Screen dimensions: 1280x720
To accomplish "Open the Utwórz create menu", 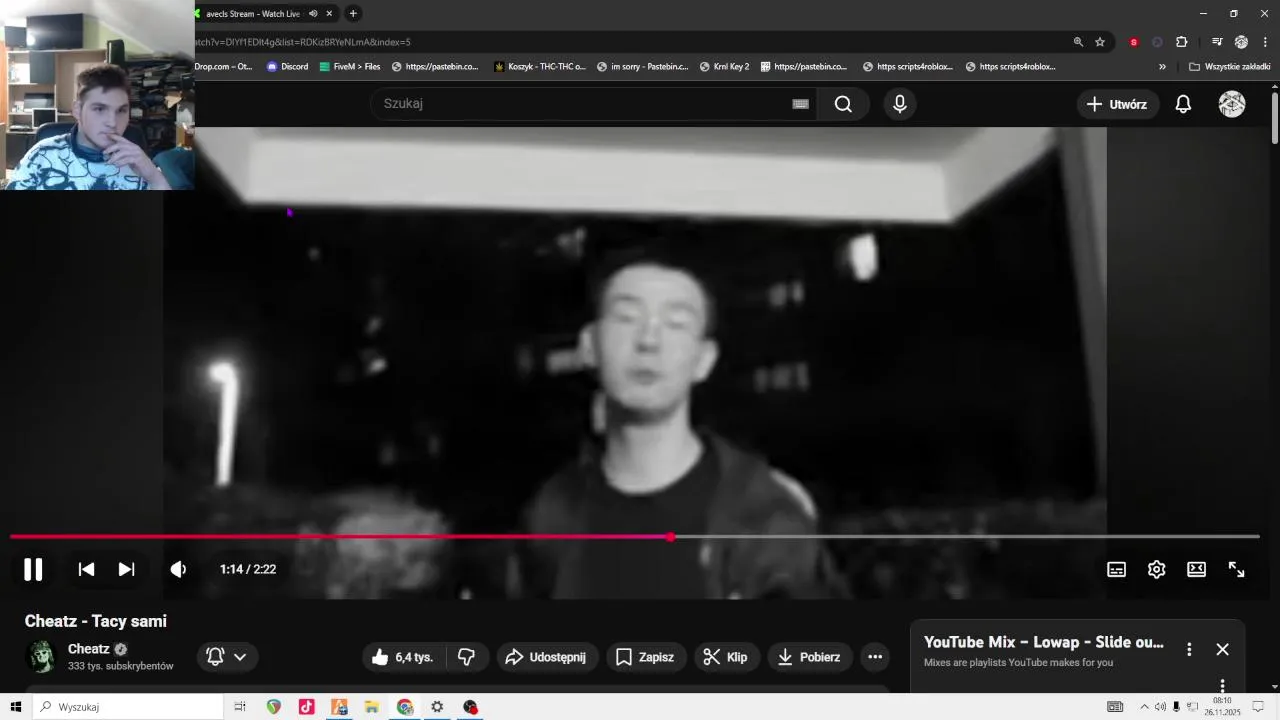I will (x=1118, y=104).
